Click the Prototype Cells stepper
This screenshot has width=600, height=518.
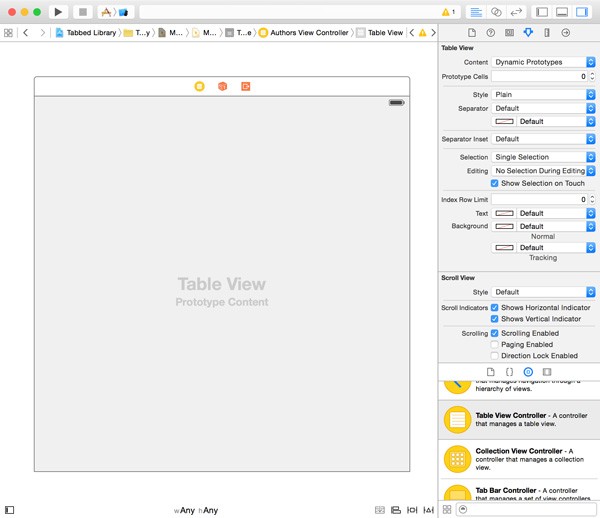pyautogui.click(x=592, y=77)
